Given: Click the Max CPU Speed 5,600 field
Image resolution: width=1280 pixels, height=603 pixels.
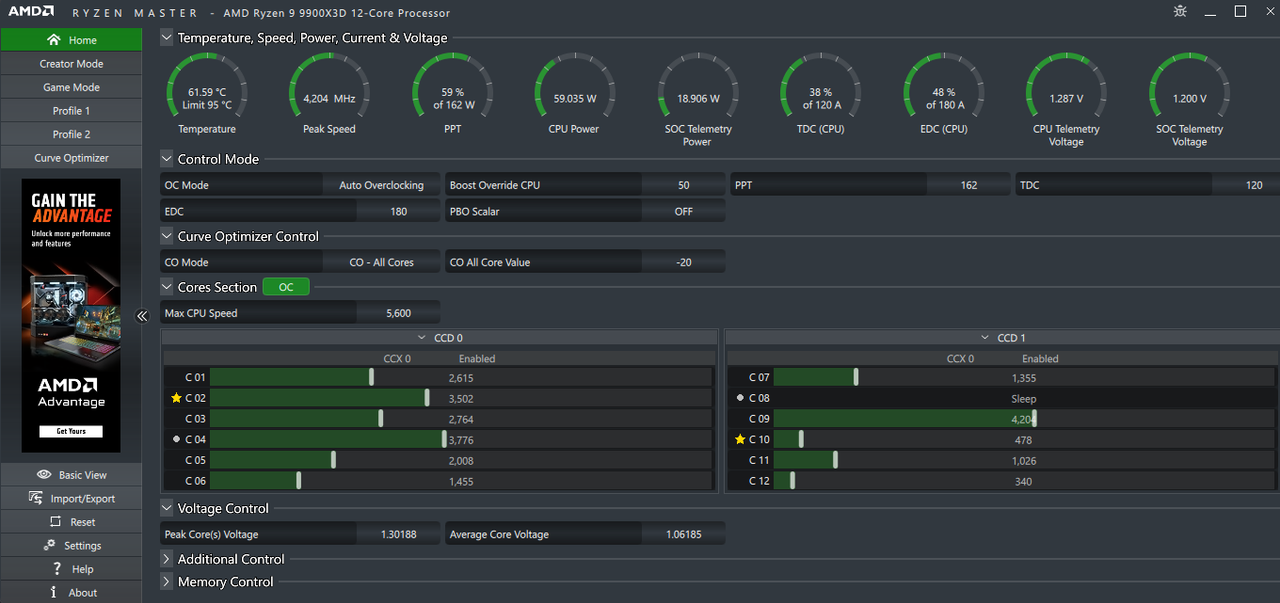Looking at the screenshot, I should [398, 313].
